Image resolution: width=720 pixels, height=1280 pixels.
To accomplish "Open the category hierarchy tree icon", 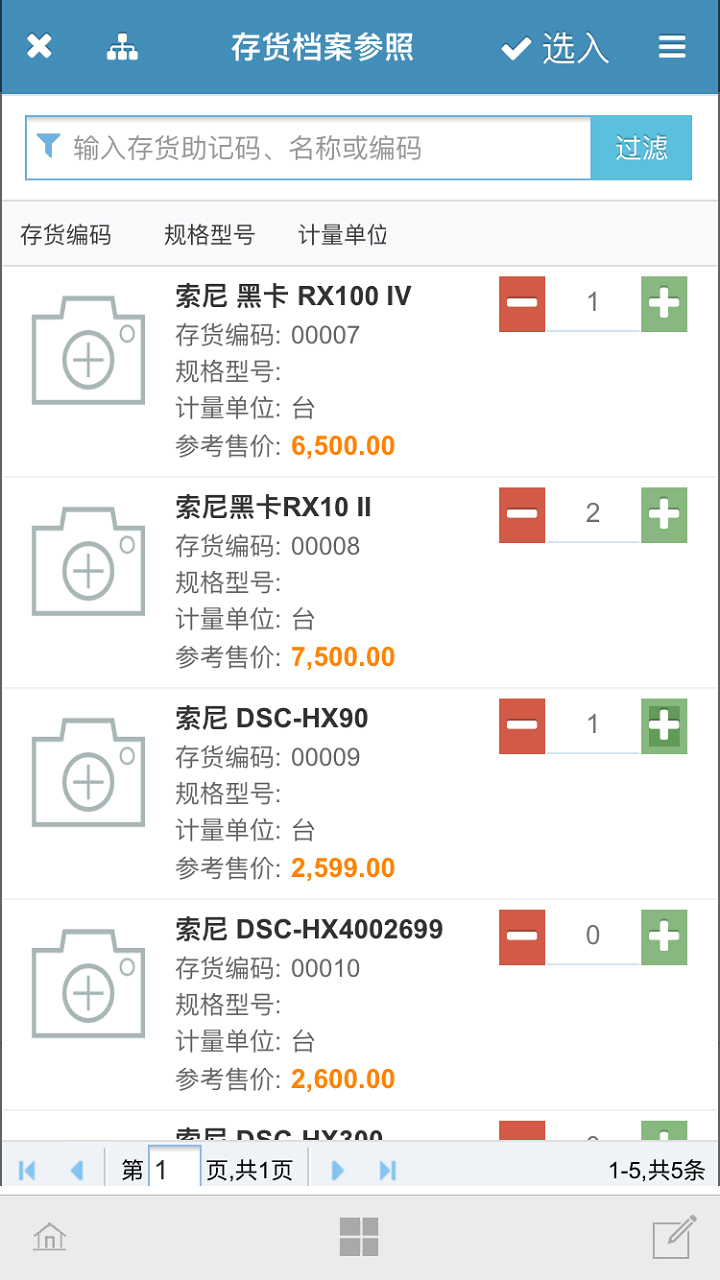I will (122, 47).
